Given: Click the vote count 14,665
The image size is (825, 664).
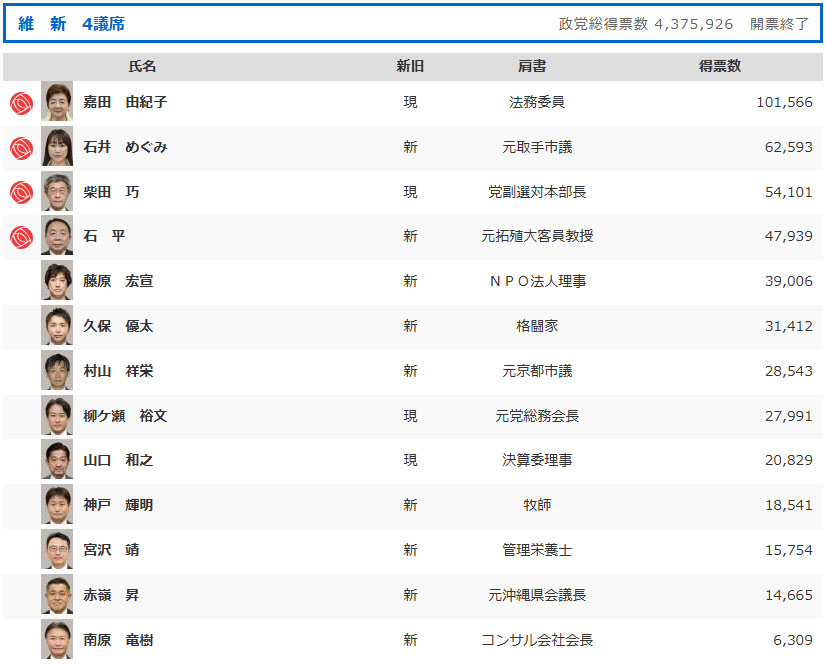Looking at the screenshot, I should point(789,595).
